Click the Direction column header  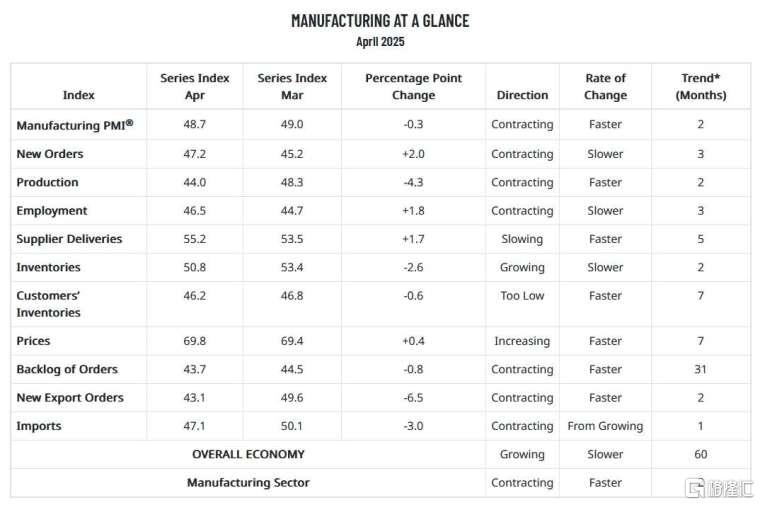[522, 95]
